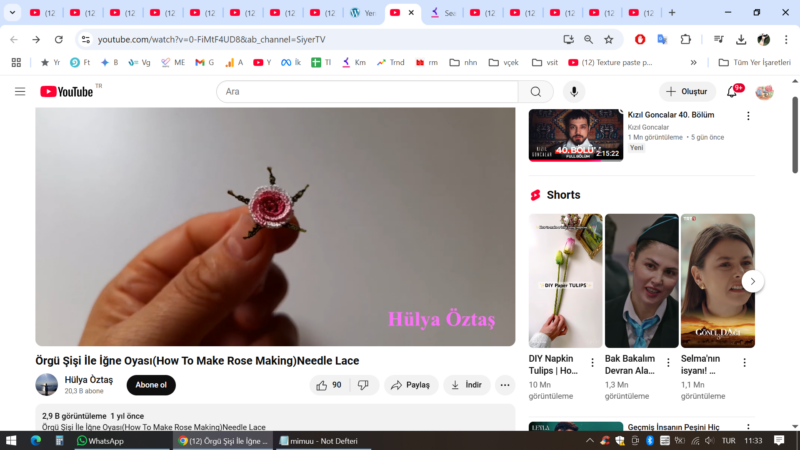Image resolution: width=800 pixels, height=450 pixels.
Task: Open the Oluştur create menu
Action: tap(687, 92)
